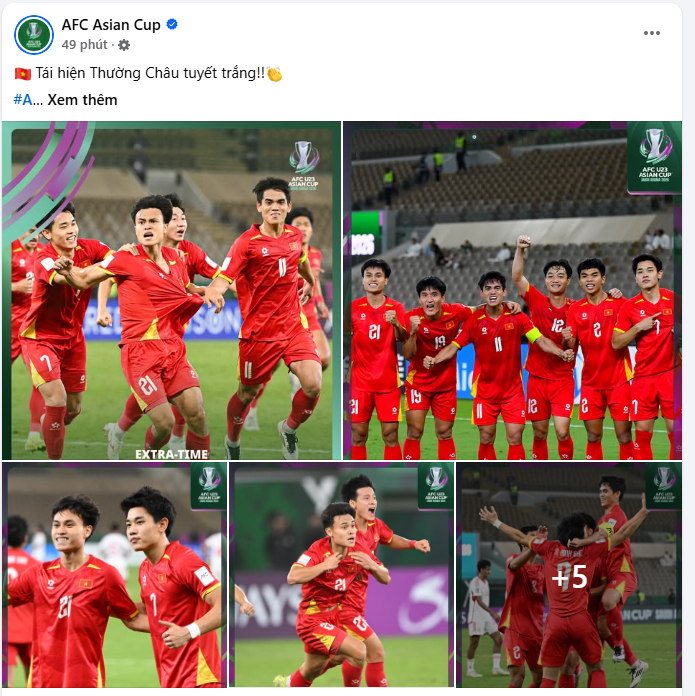View remaining photos via +5 overlay
Image resolution: width=695 pixels, height=696 pixels.
pos(569,575)
